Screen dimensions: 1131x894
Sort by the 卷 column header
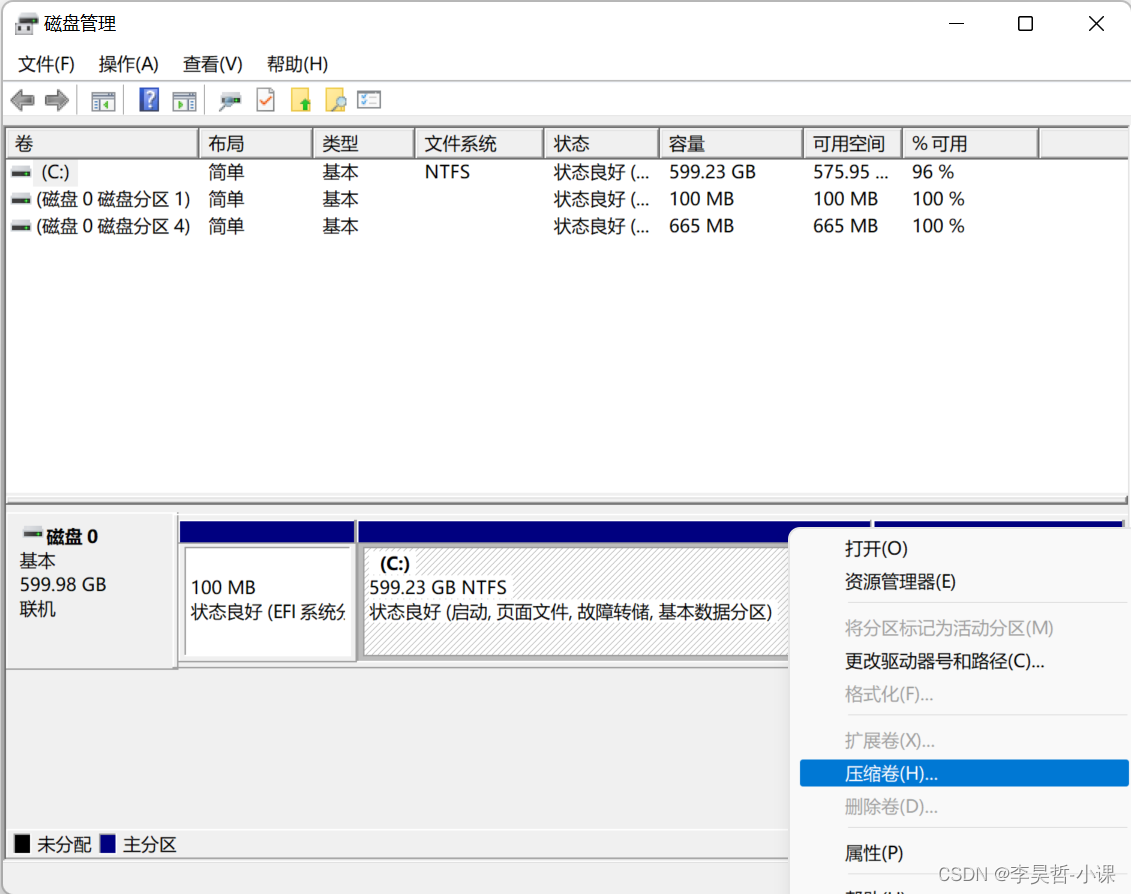pyautogui.click(x=102, y=144)
